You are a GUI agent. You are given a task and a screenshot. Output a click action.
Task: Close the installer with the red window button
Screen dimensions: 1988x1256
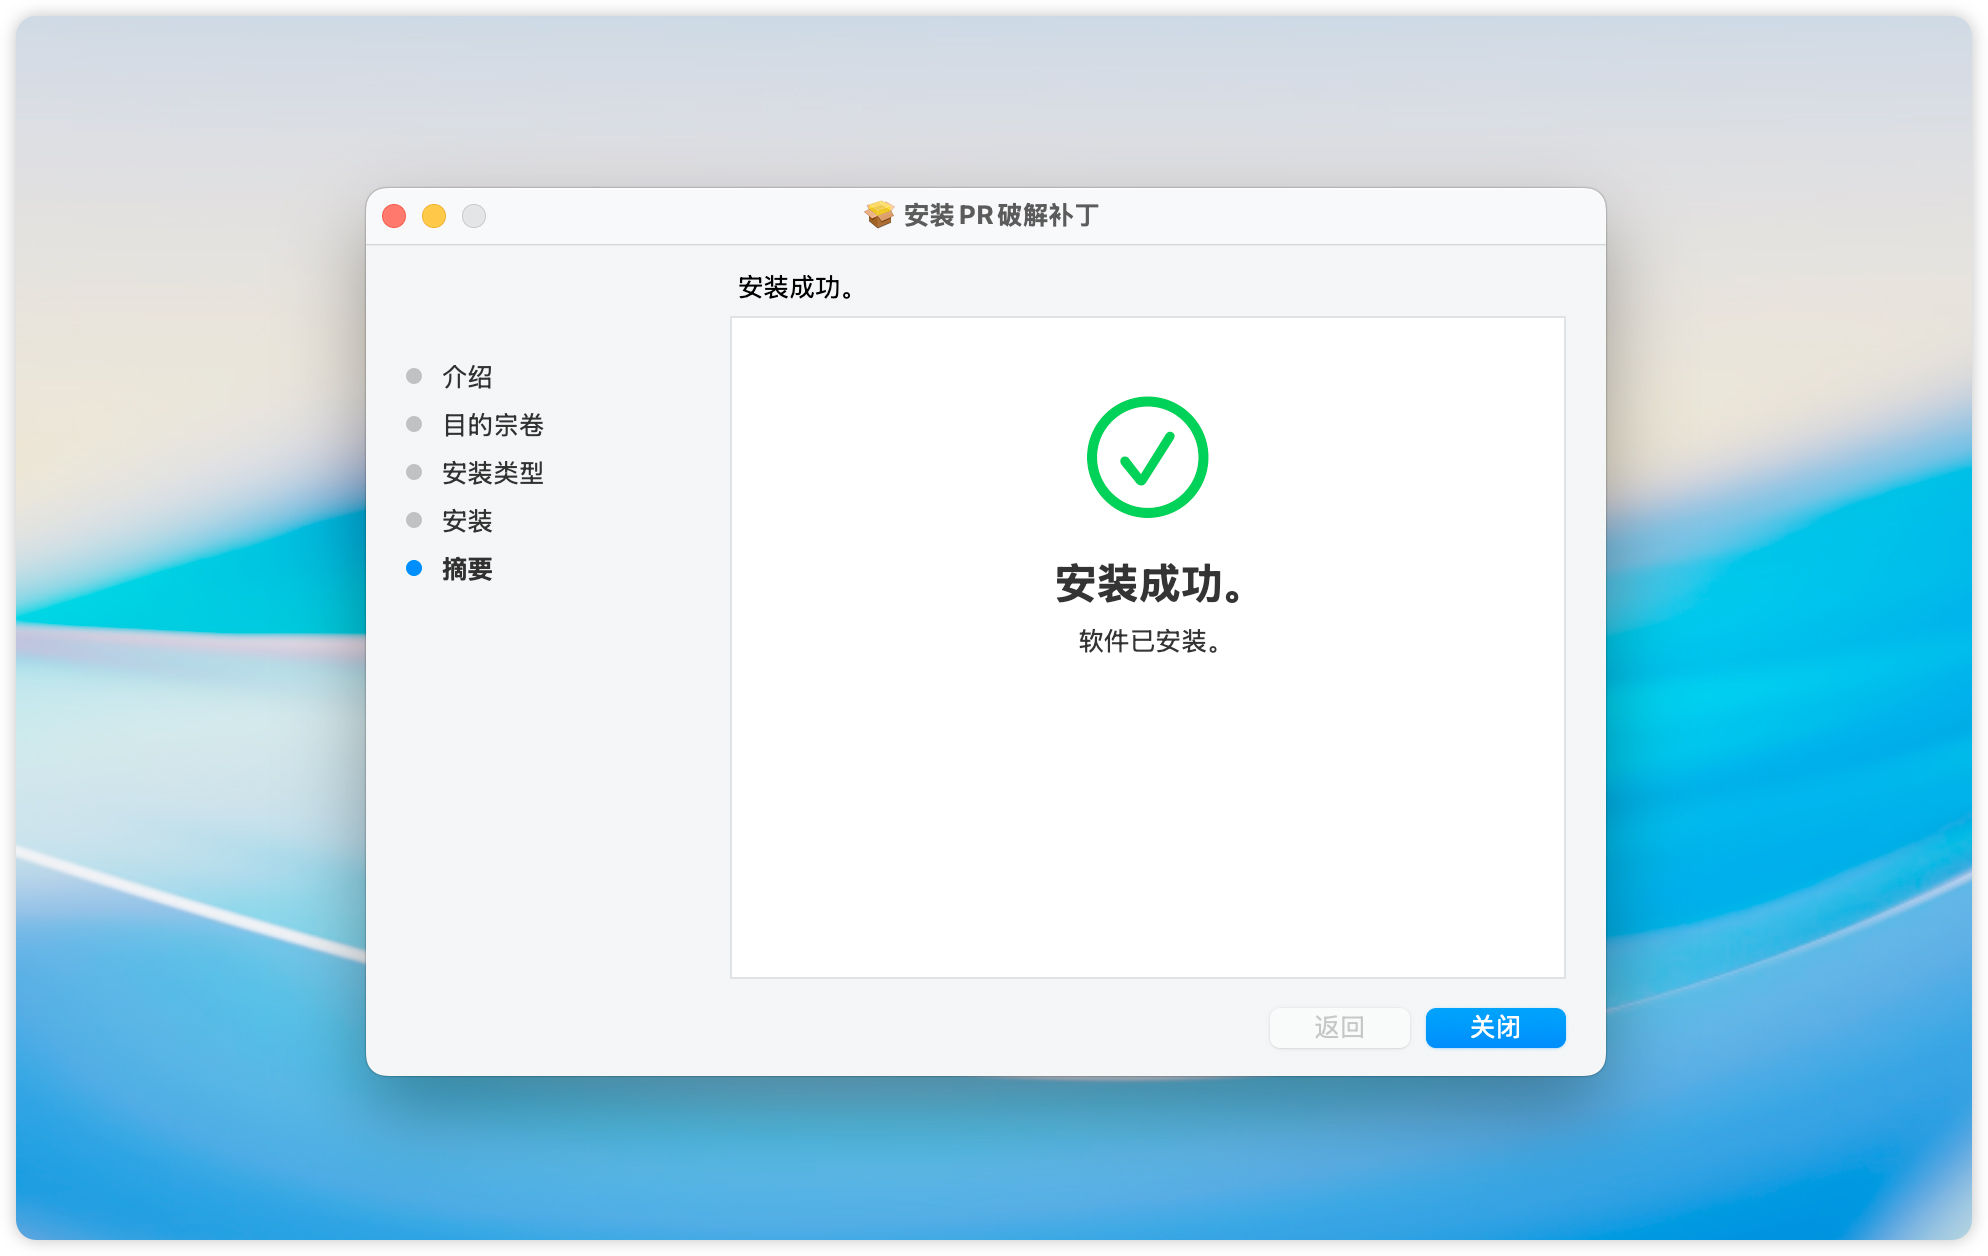coord(394,216)
